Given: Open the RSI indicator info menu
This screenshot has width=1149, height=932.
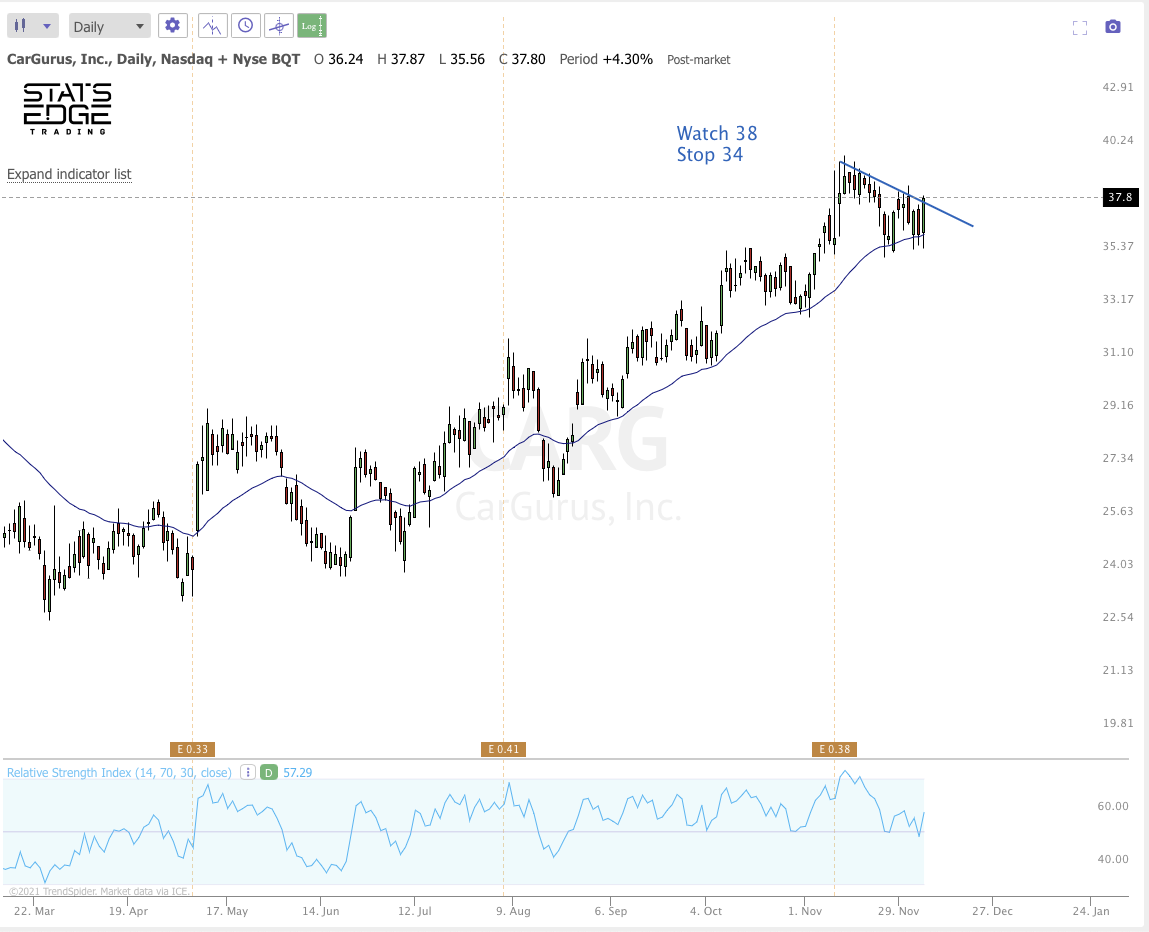Looking at the screenshot, I should pos(247,772).
